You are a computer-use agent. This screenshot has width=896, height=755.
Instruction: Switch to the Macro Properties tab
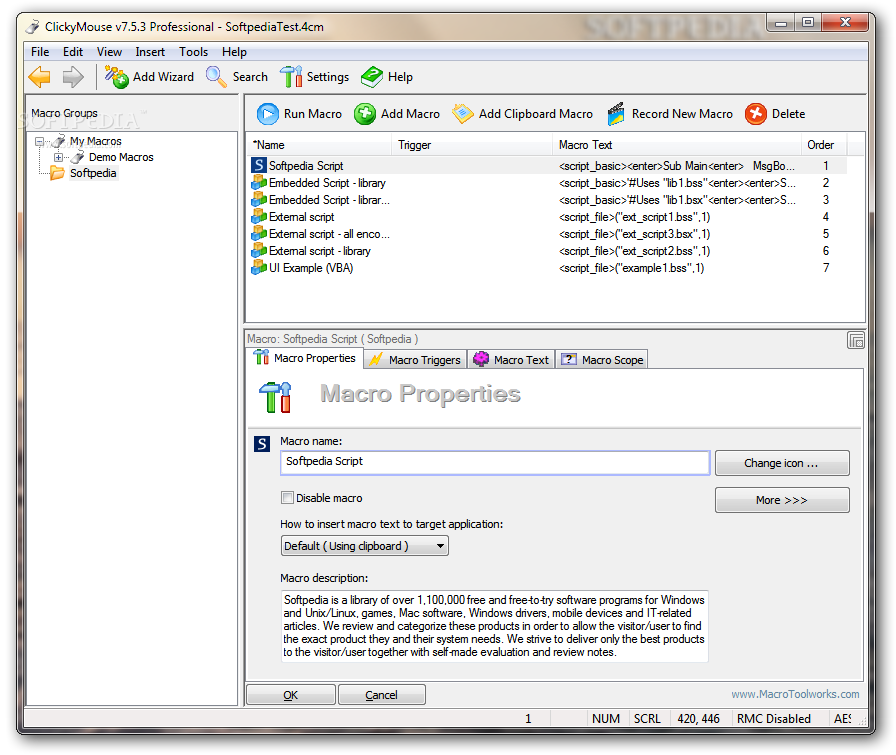click(x=306, y=358)
